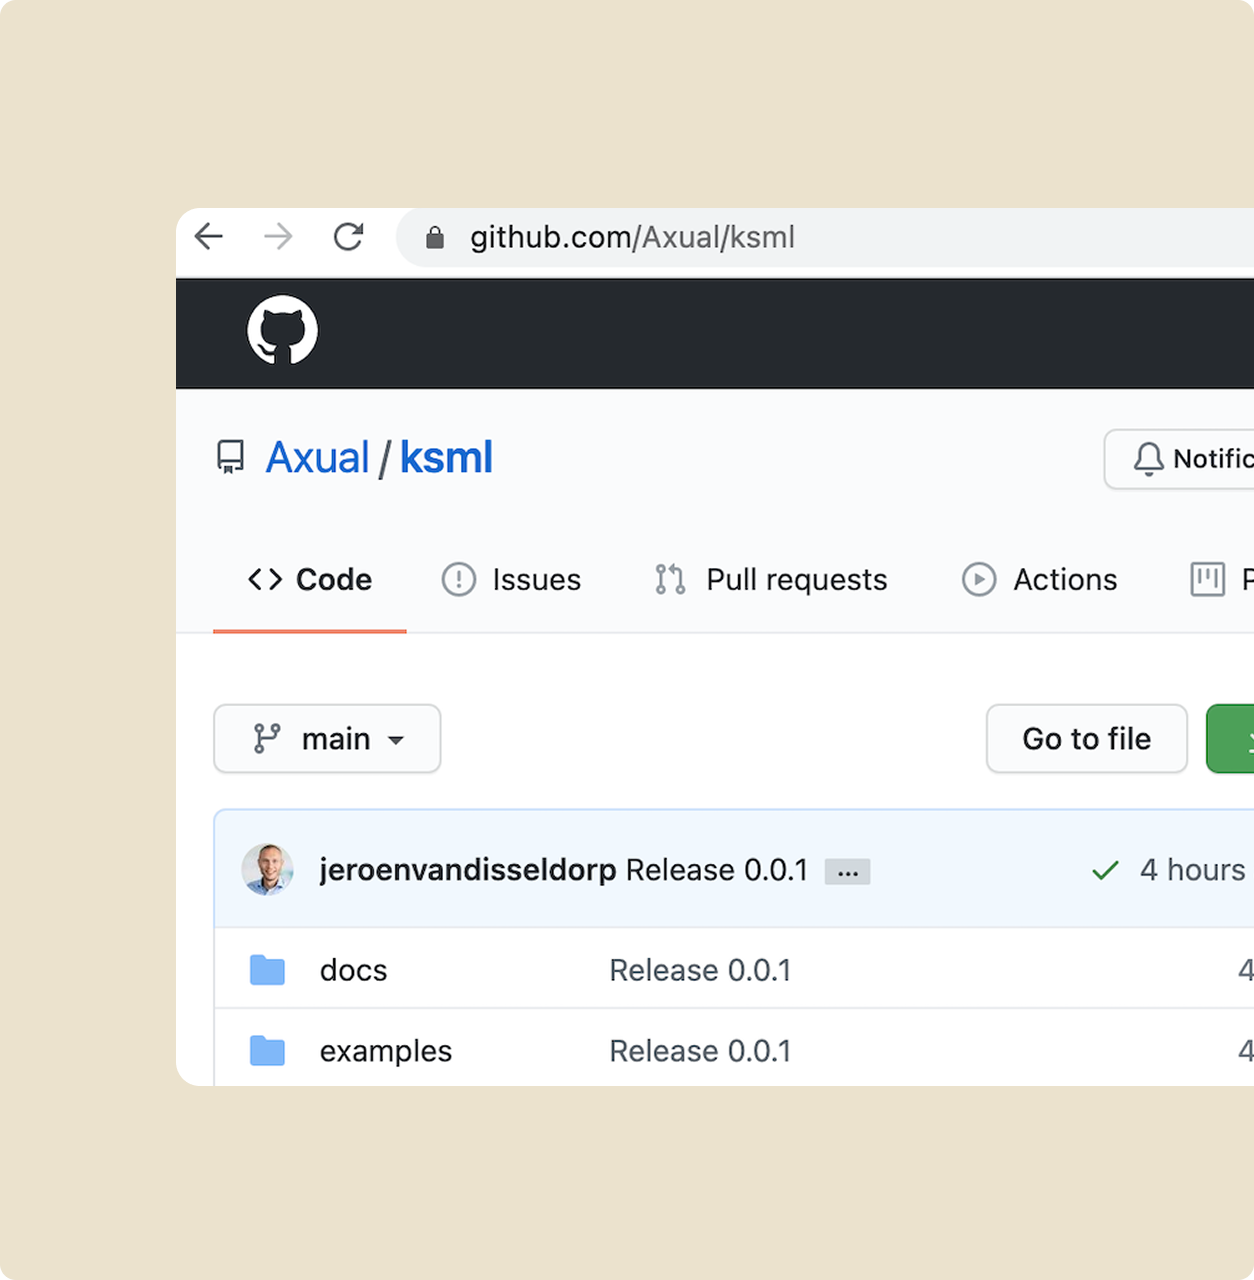Reload the page with refresh icon
This screenshot has width=1254, height=1280.
[x=348, y=237]
